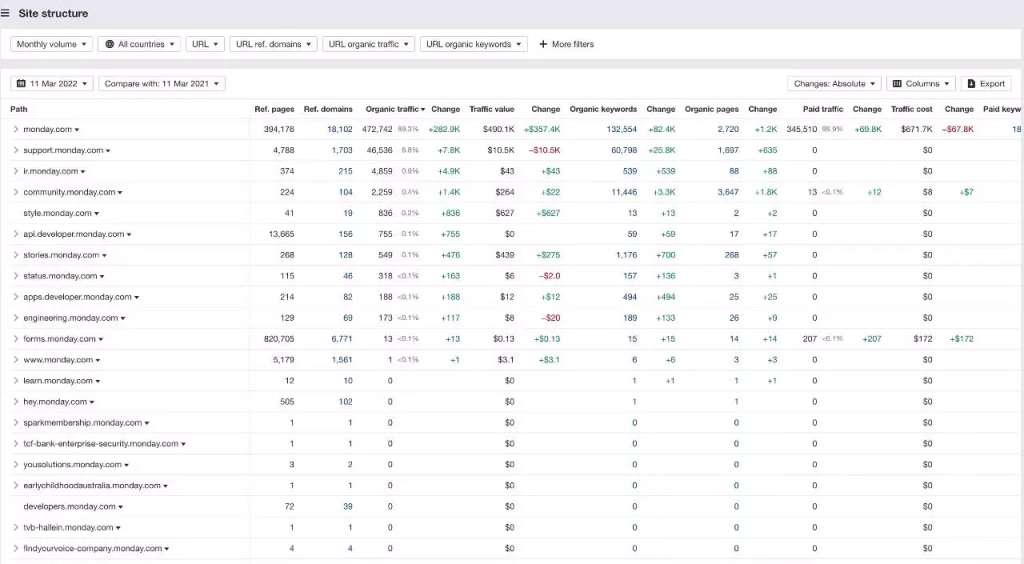This screenshot has width=1024, height=564.
Task: Click ref. pages value 820,705
Action: [279, 339]
